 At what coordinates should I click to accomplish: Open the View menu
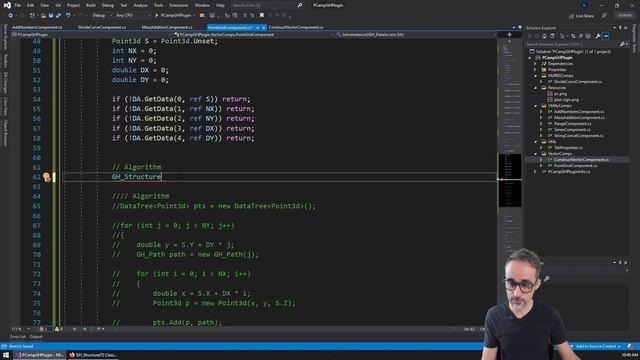point(44,5)
